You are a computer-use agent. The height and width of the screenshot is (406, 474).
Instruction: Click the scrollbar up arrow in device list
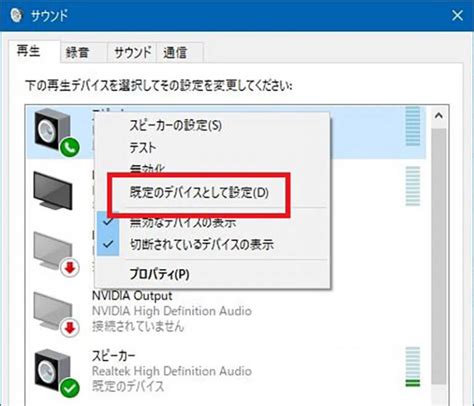click(x=439, y=116)
